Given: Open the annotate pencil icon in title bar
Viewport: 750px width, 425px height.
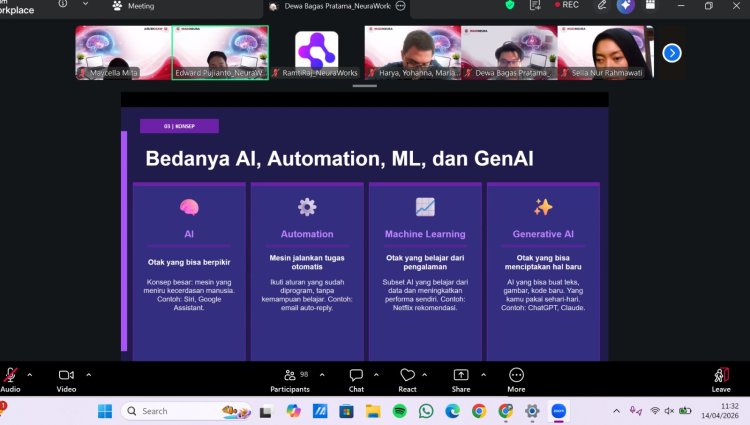Looking at the screenshot, I should tap(602, 5).
